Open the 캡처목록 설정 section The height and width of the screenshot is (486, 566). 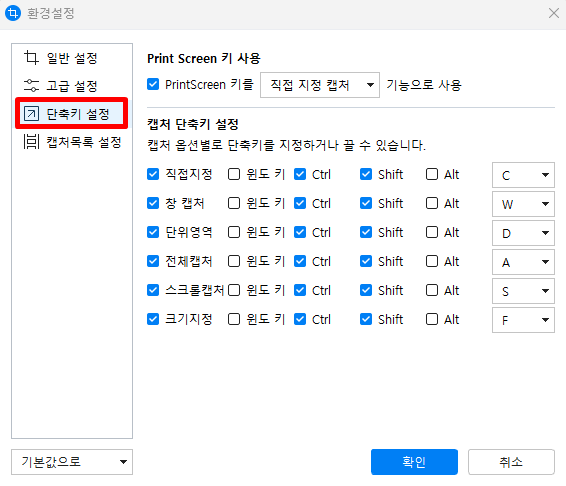(x=72, y=142)
